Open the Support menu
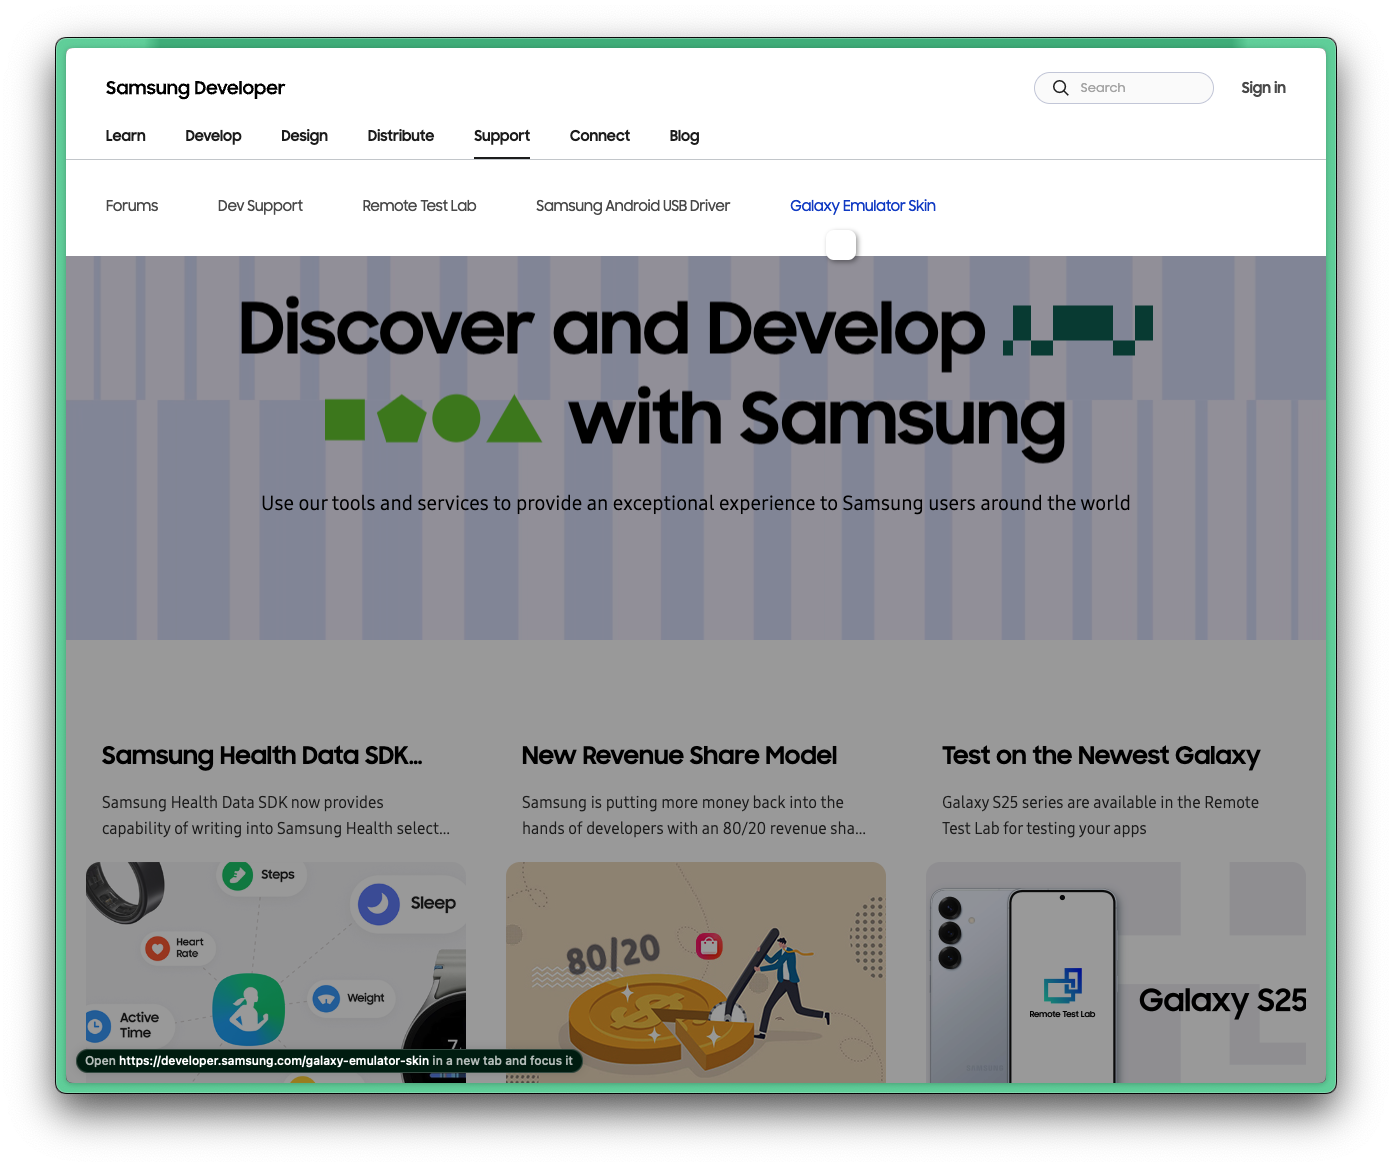1392x1167 pixels. coord(502,136)
